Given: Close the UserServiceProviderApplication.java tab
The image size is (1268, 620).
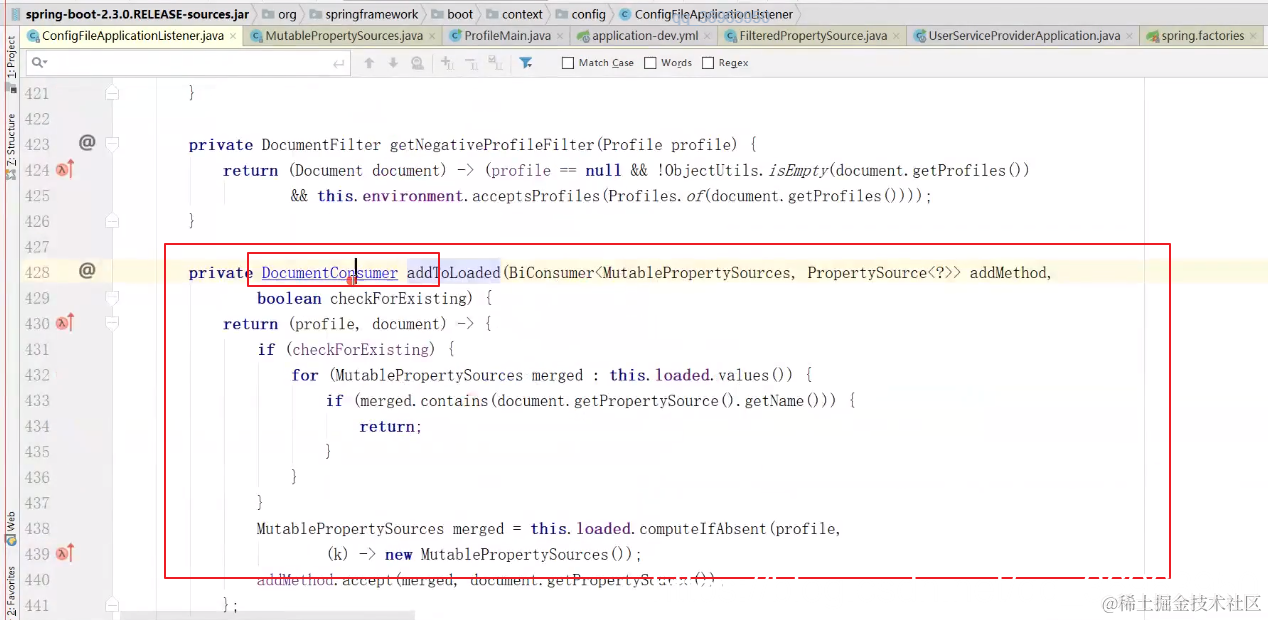Looking at the screenshot, I should tap(1130, 36).
